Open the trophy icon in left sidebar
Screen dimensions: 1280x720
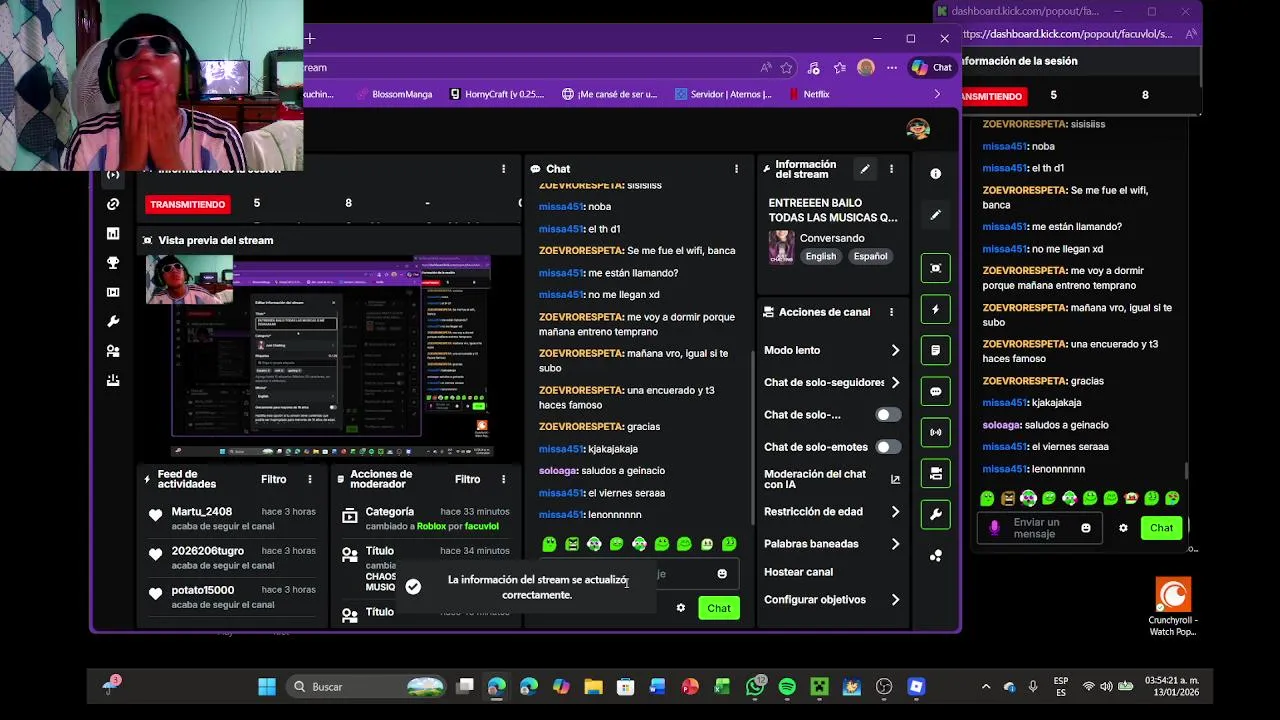[x=113, y=263]
